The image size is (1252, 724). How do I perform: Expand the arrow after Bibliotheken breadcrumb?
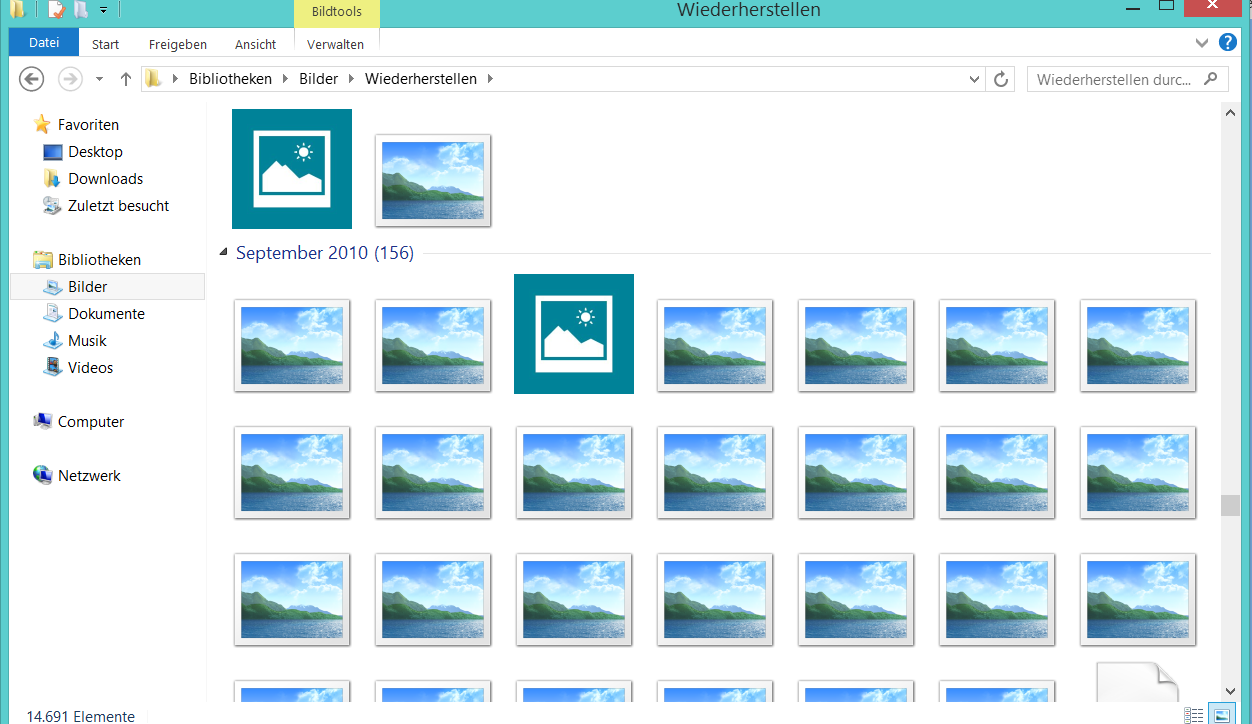coord(285,79)
